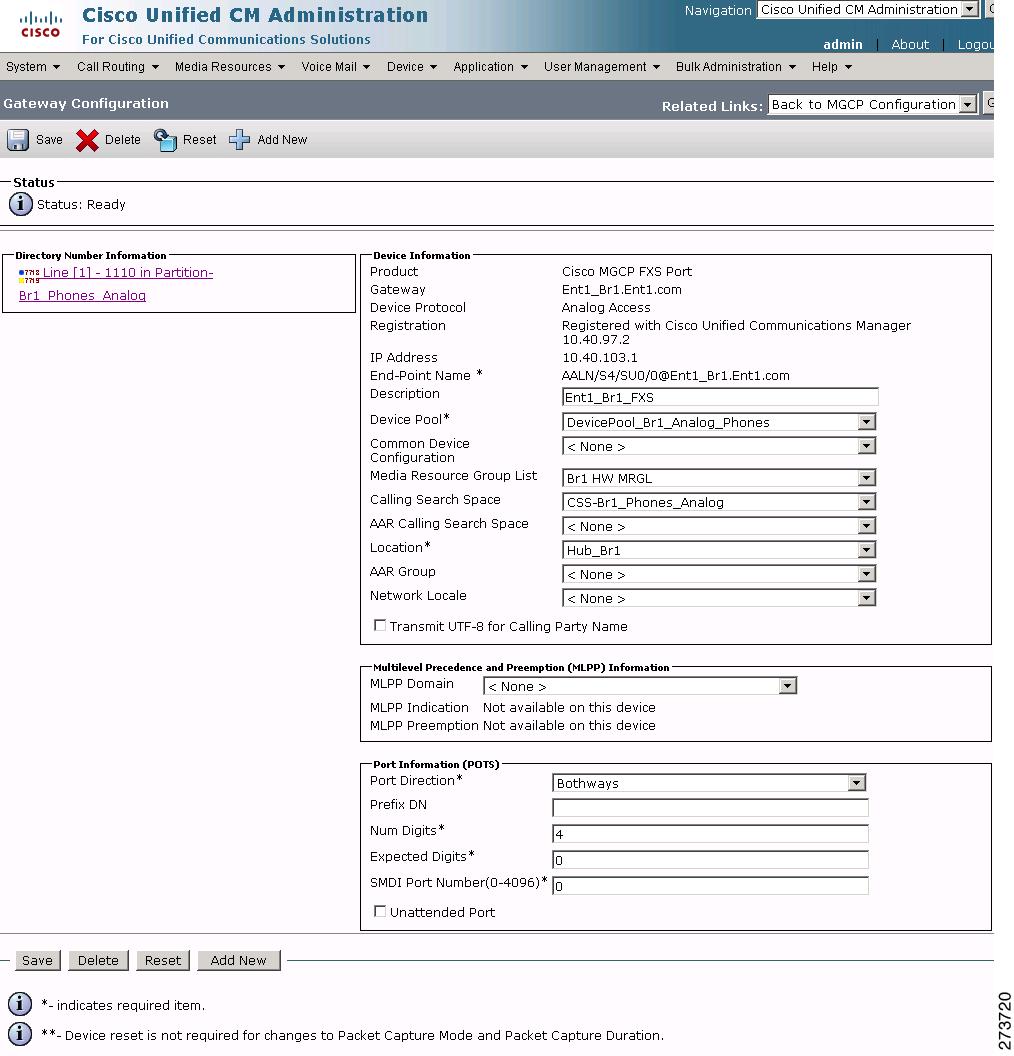Image resolution: width=1014 pixels, height=1056 pixels.
Task: Click the bottom Reset button
Action: coord(163,960)
